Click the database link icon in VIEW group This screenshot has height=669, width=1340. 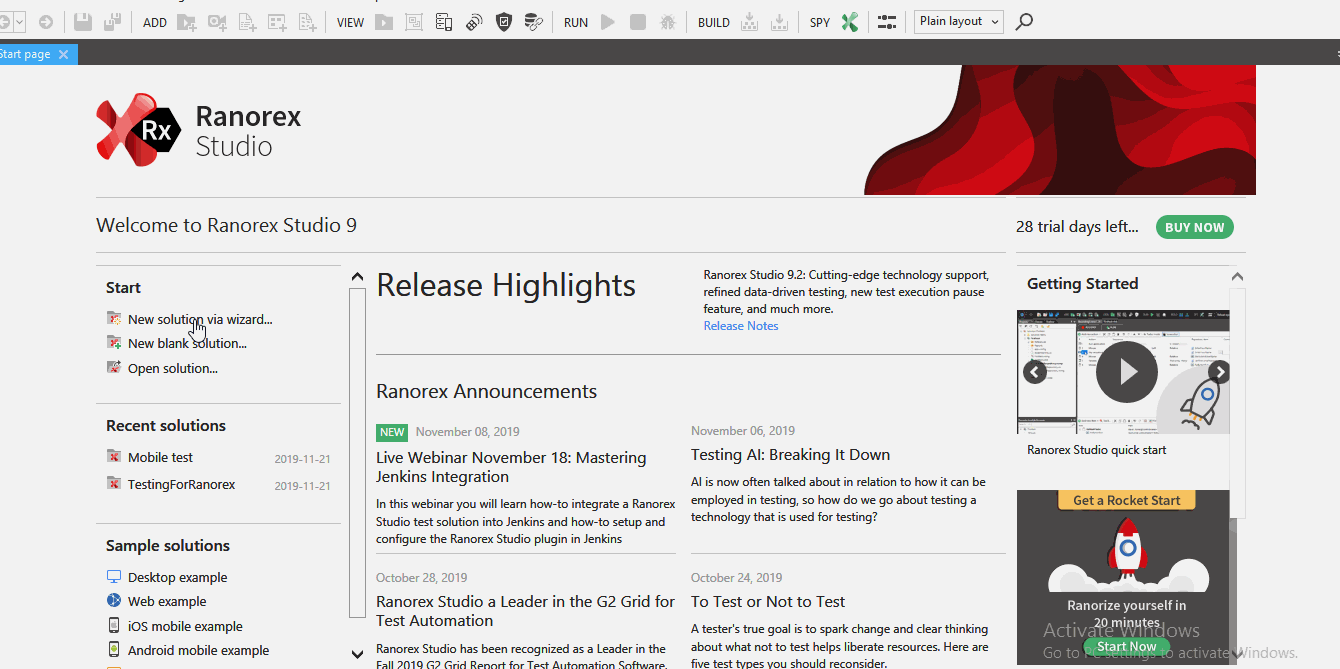[534, 22]
